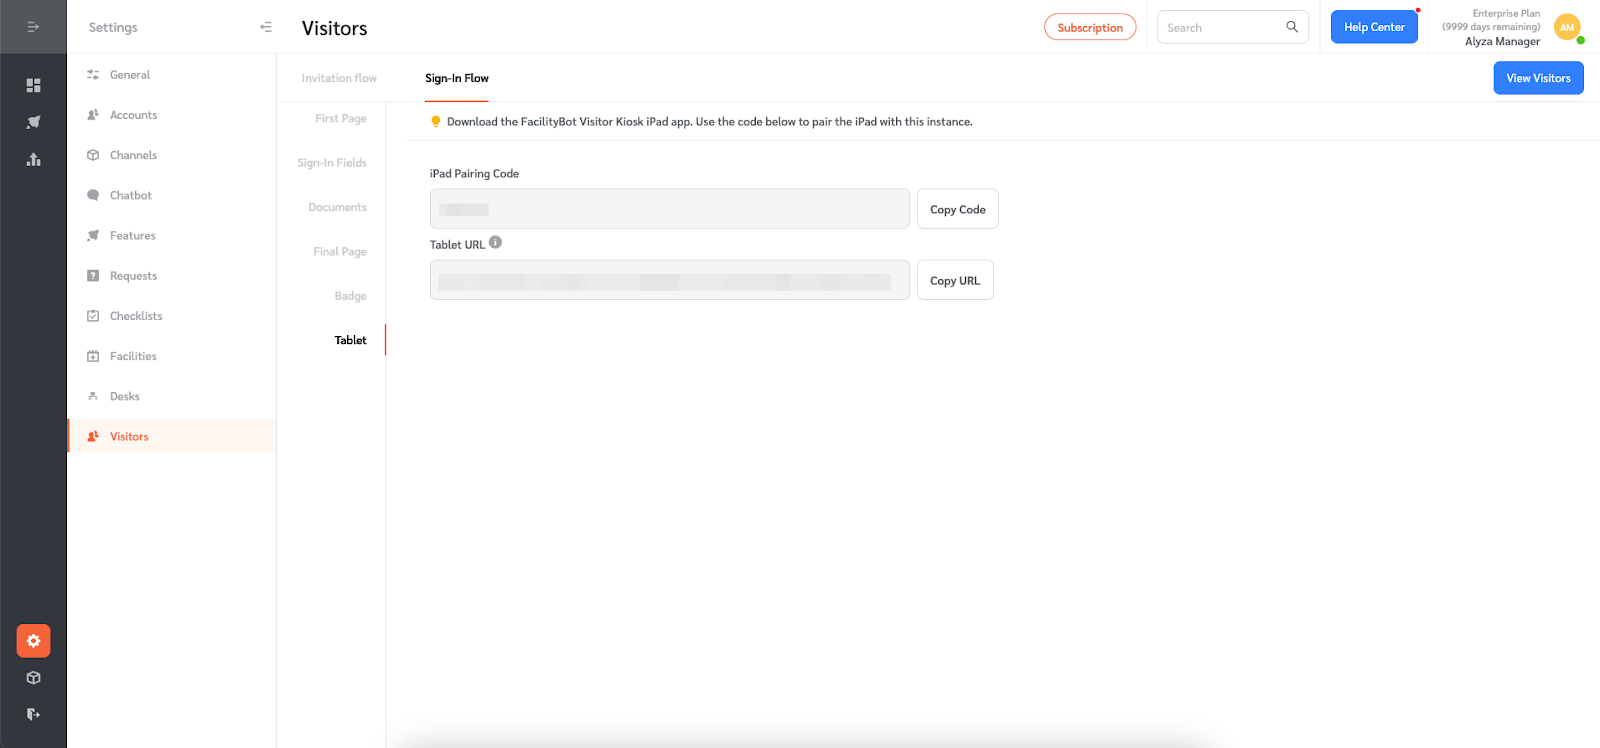Open the cube icon in dark sidebar
1600x748 pixels.
pos(33,678)
